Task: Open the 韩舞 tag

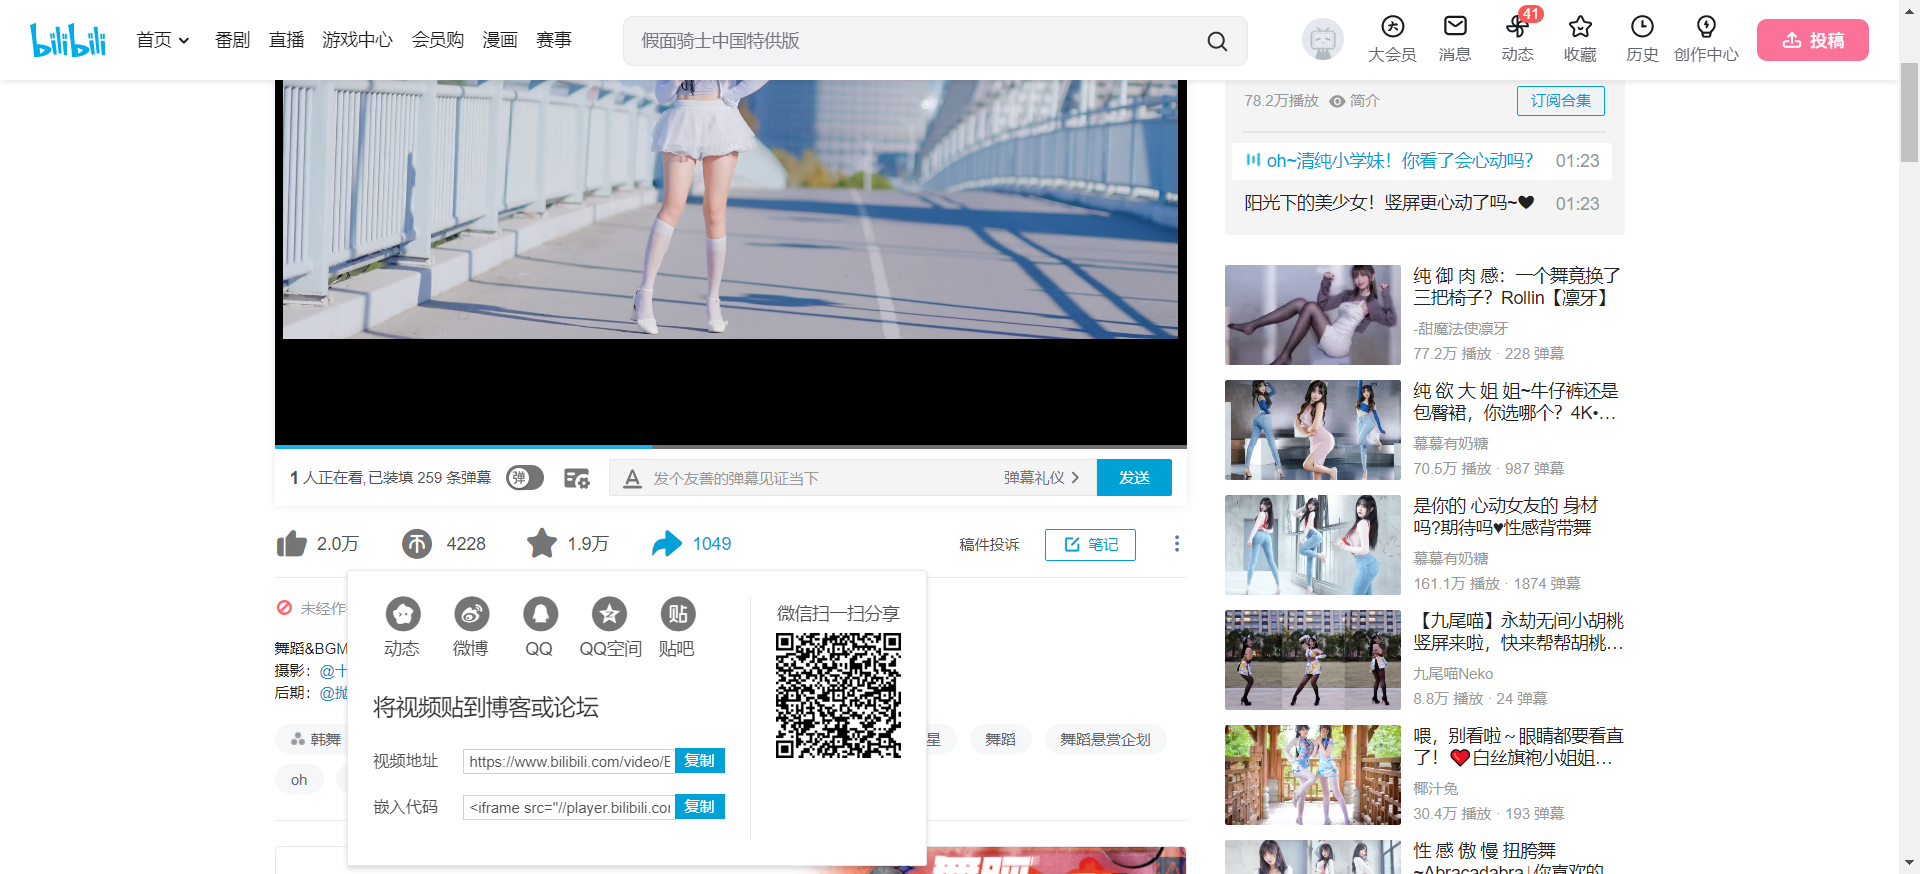Action: tap(315, 739)
